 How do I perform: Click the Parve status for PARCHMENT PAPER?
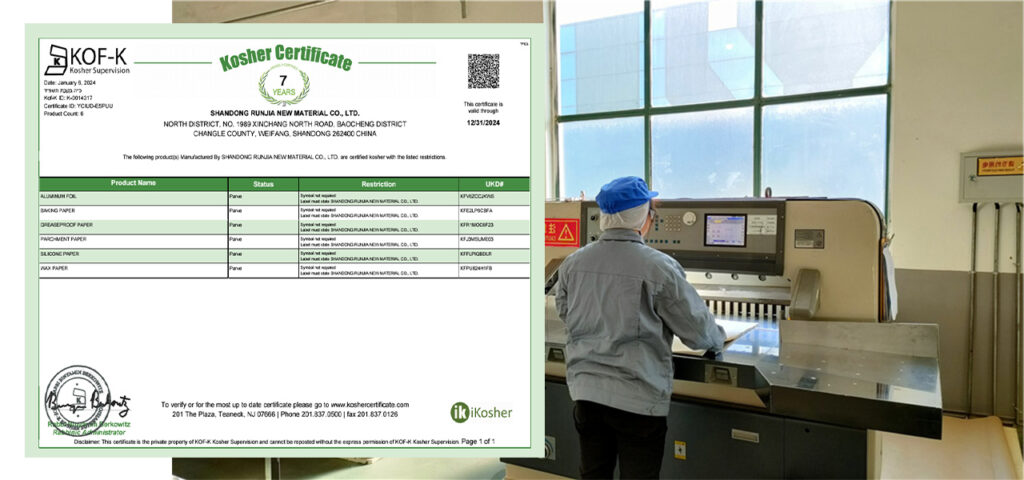coord(235,239)
